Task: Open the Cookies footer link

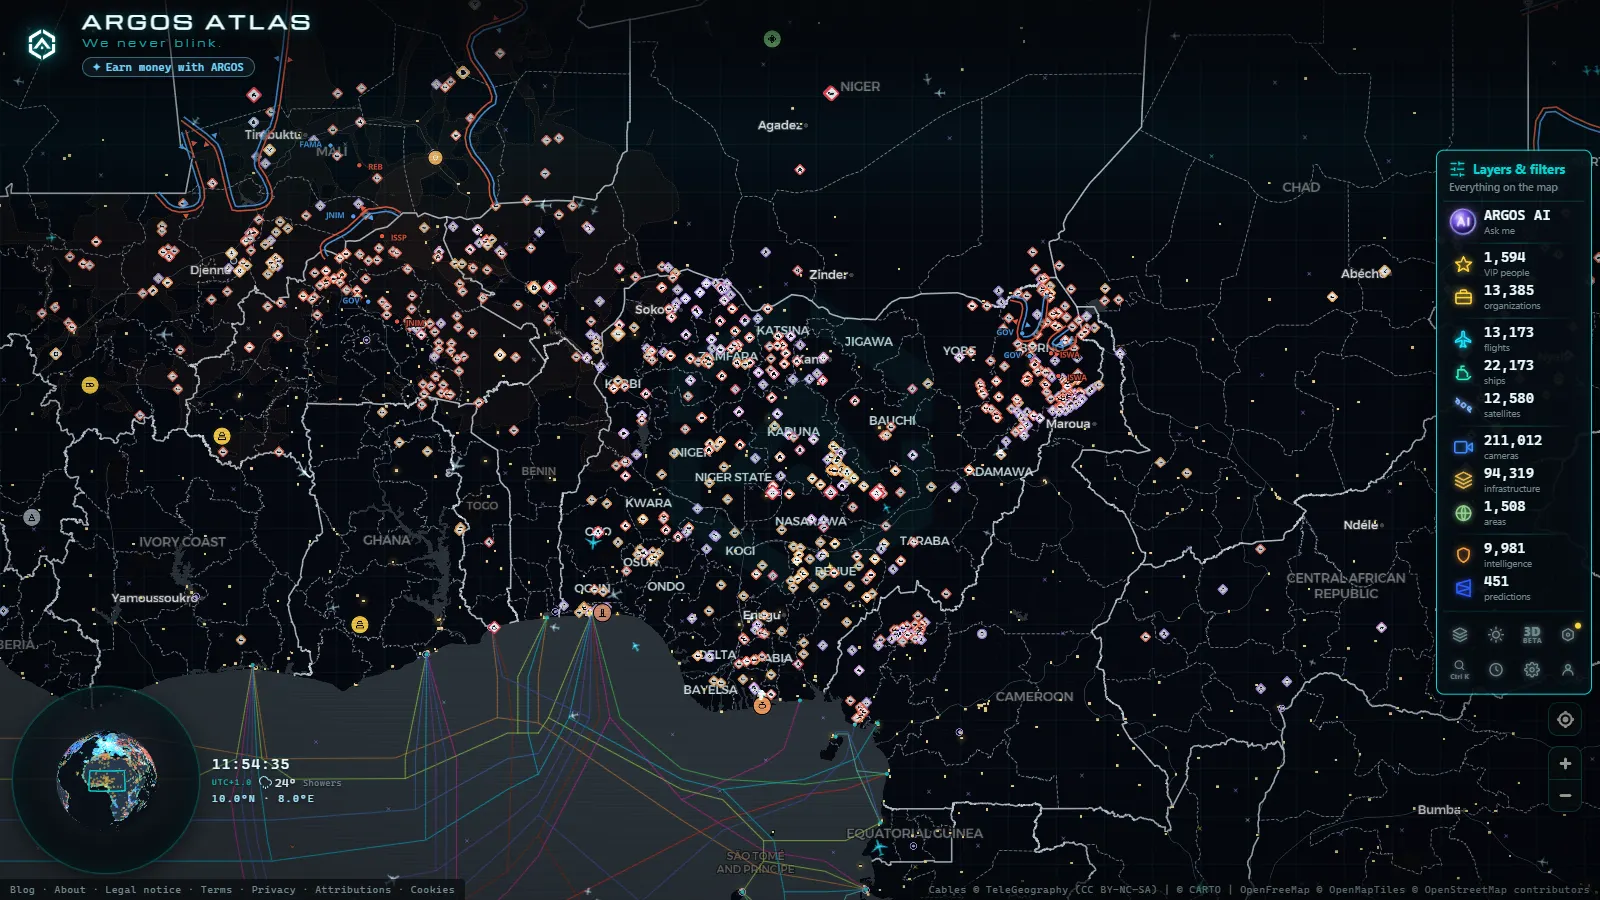Action: click(432, 890)
